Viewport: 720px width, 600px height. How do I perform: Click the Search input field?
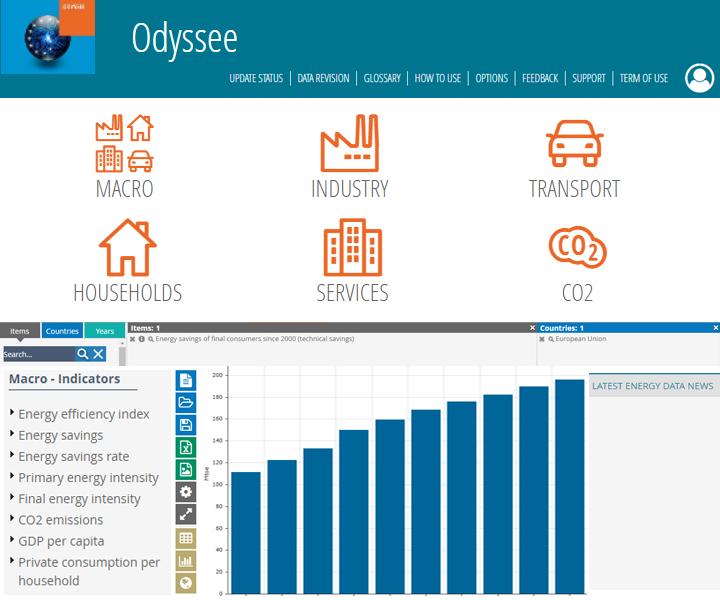click(38, 354)
